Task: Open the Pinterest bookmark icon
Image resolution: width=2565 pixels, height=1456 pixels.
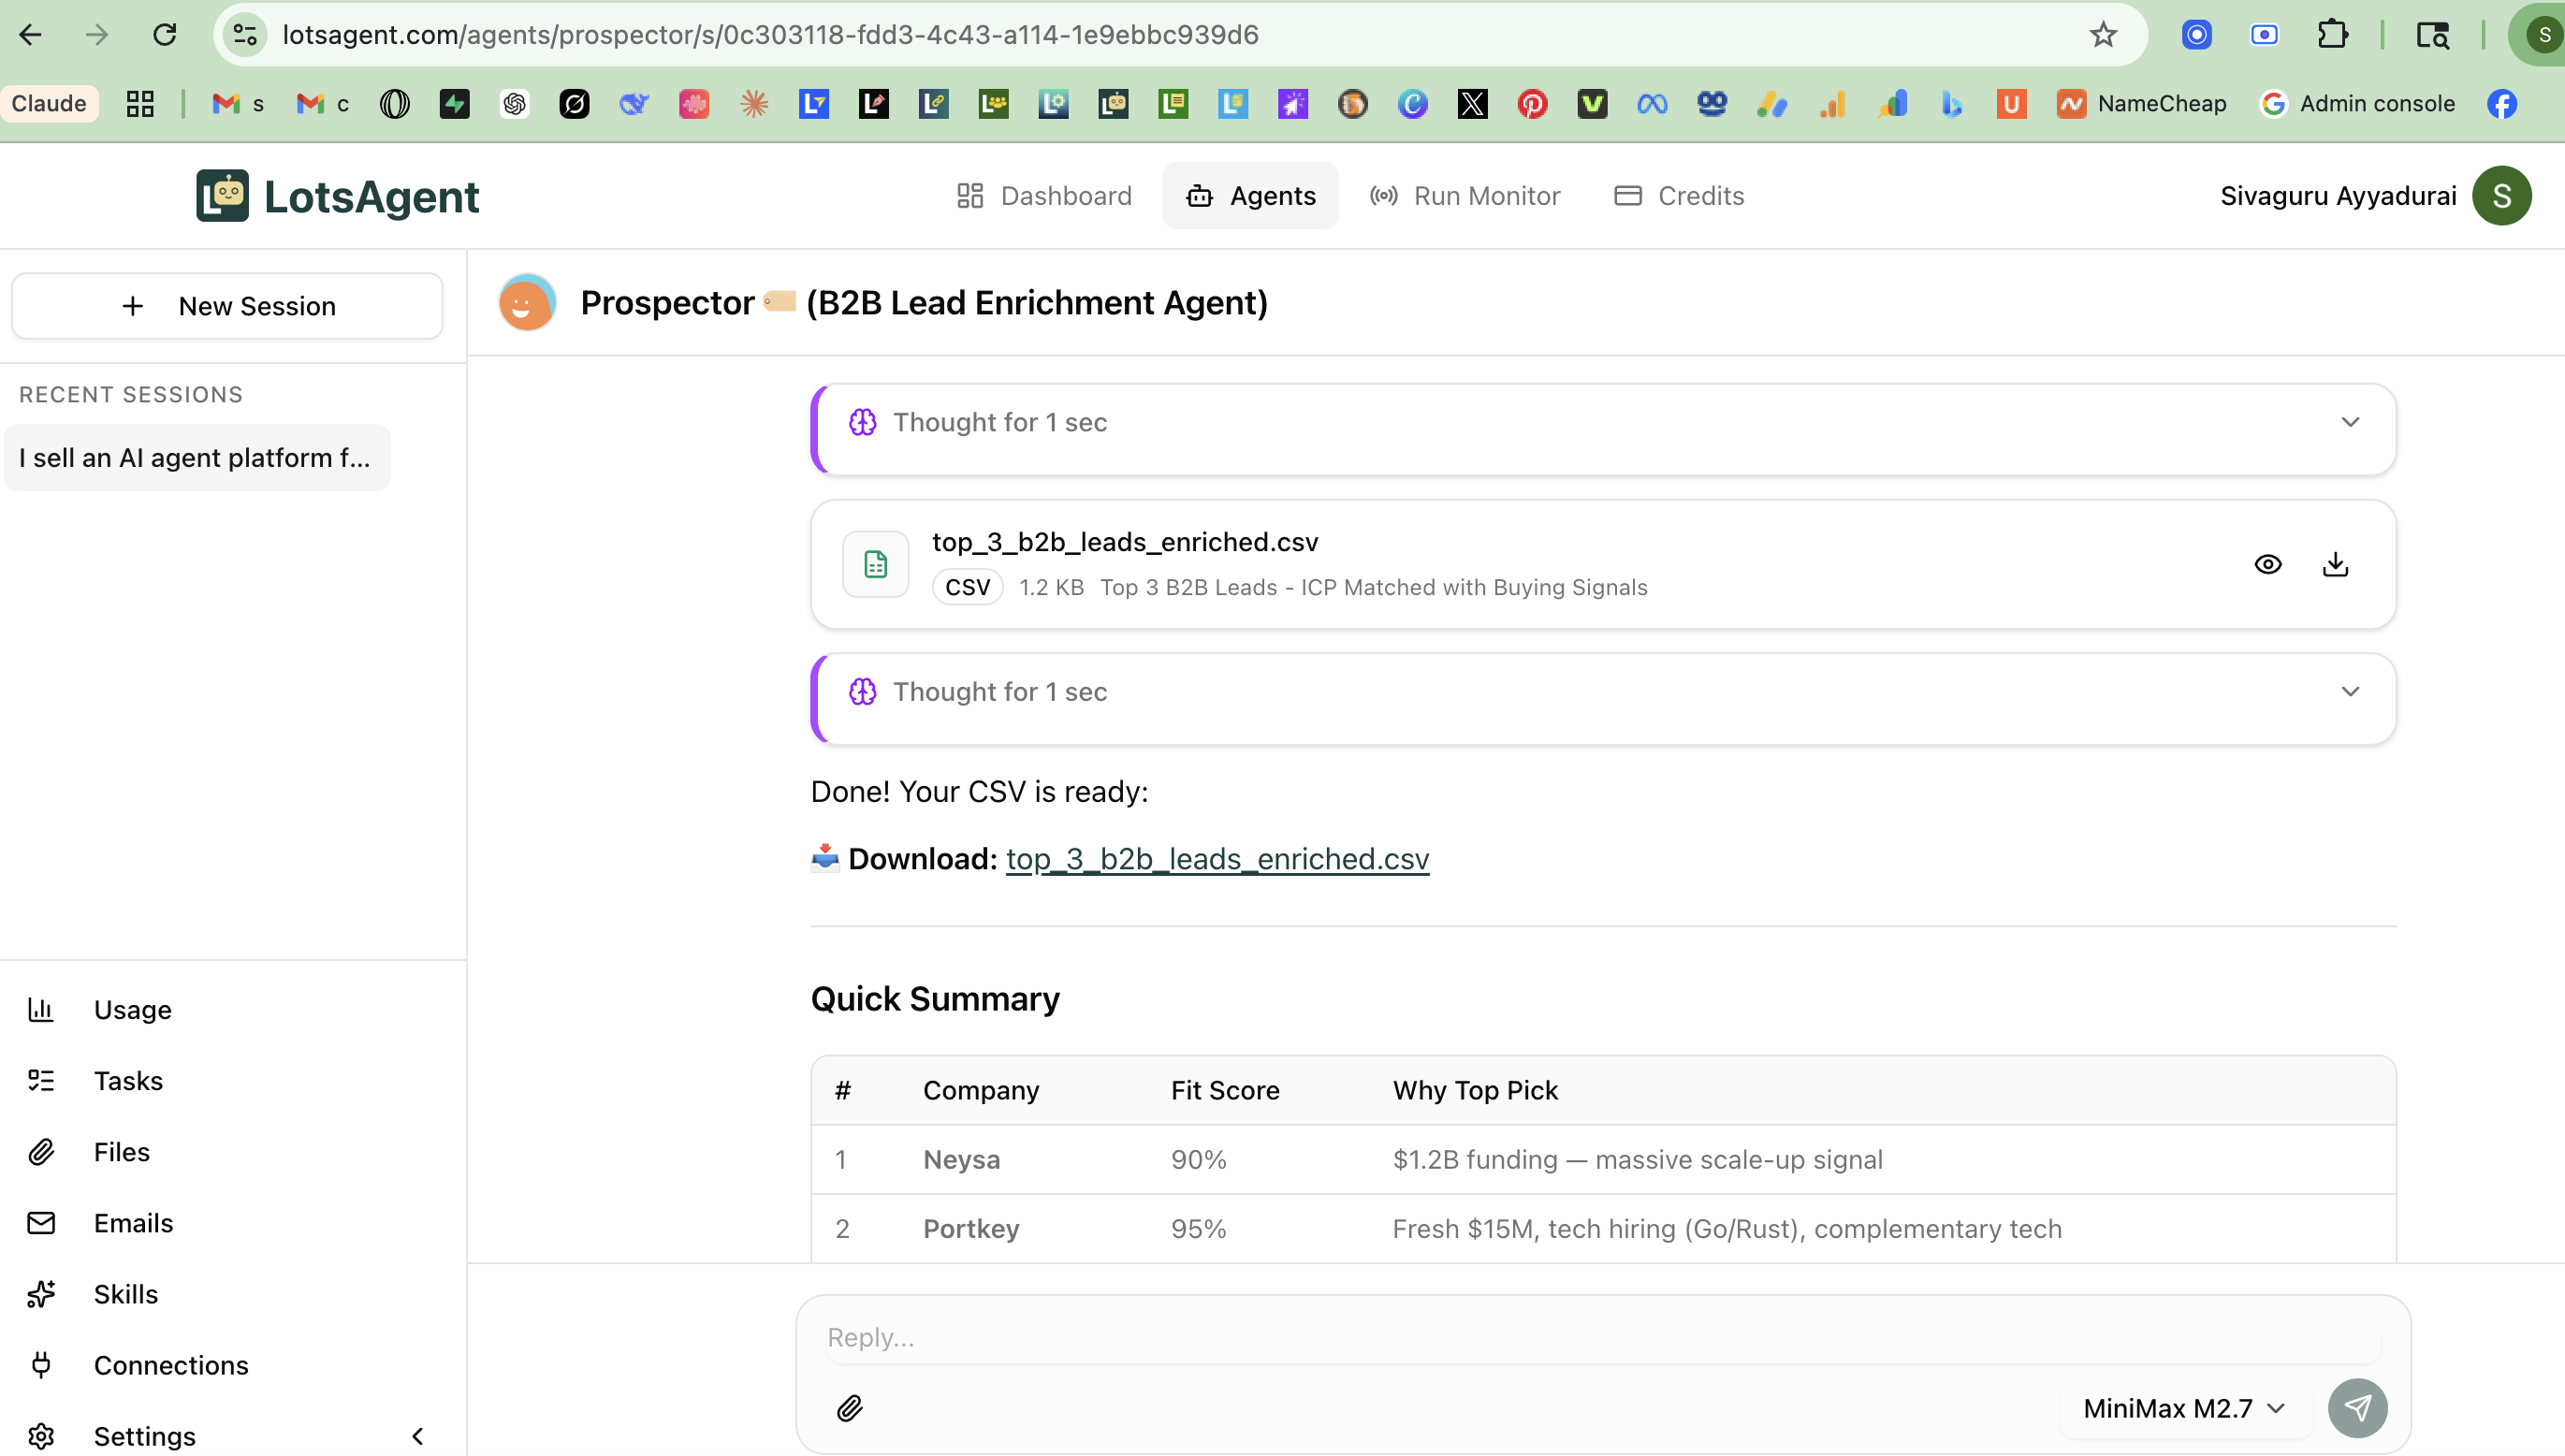Action: coord(1531,104)
